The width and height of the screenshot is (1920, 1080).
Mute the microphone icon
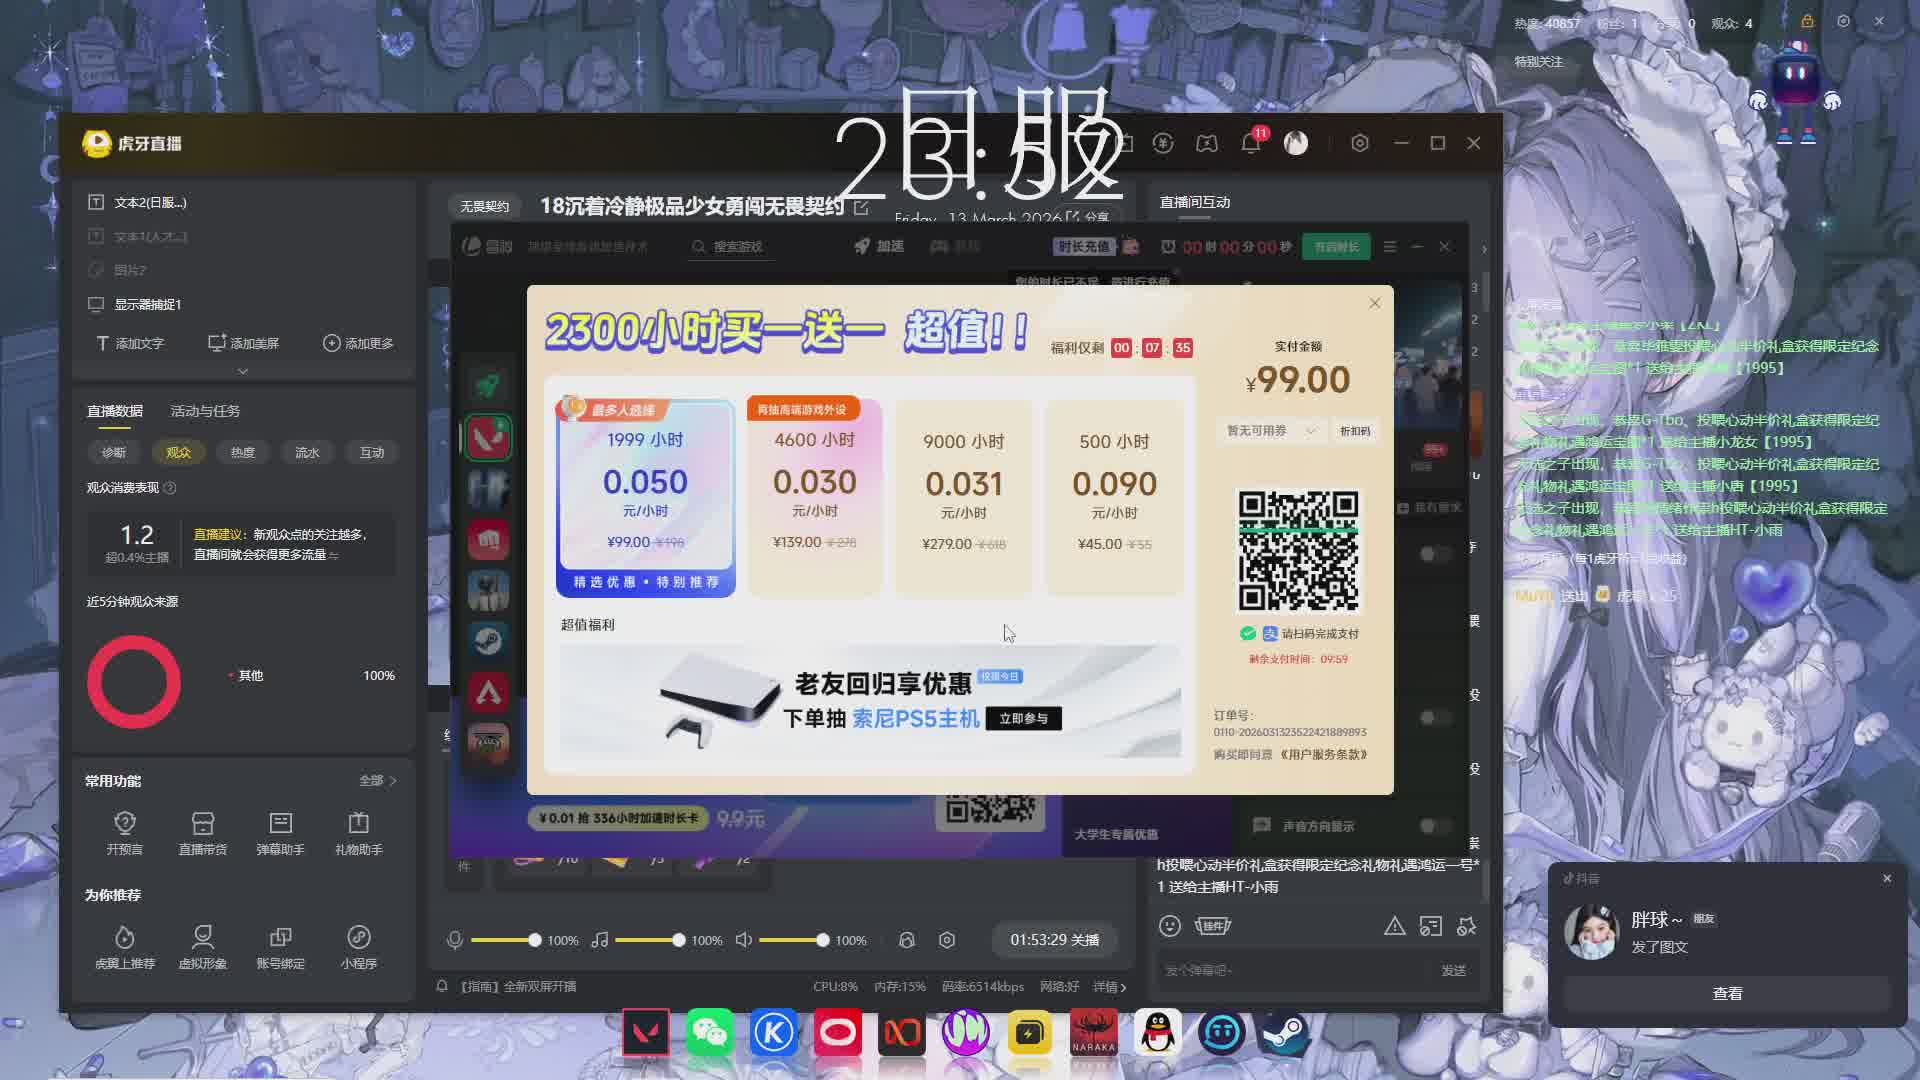tap(455, 940)
